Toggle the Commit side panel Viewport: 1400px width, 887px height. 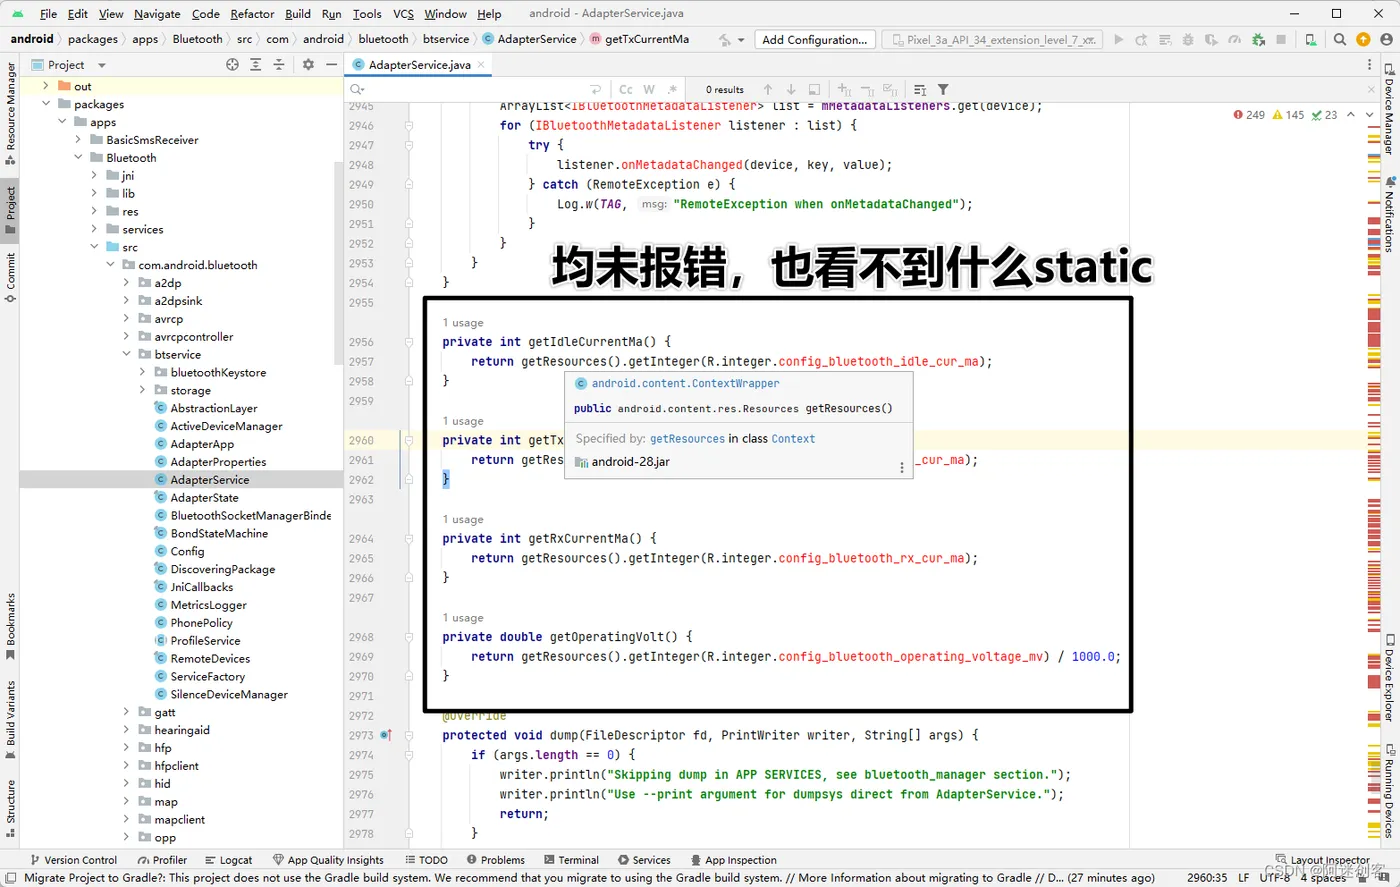click(10, 278)
